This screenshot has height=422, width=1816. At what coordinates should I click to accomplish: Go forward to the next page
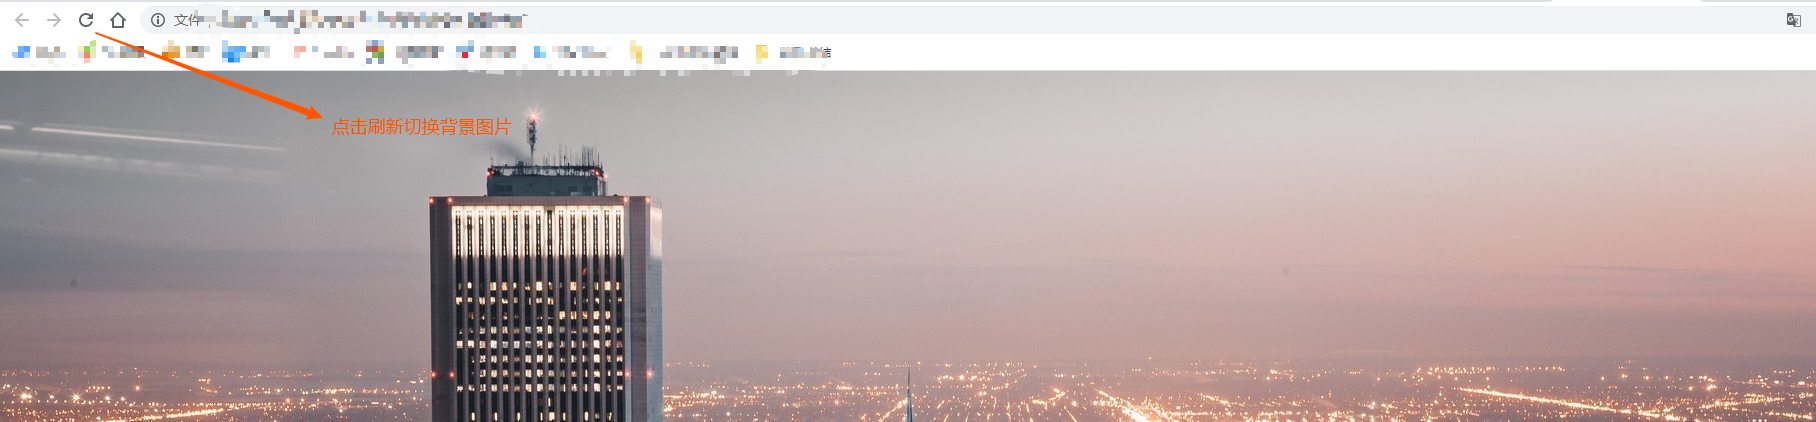(x=54, y=20)
